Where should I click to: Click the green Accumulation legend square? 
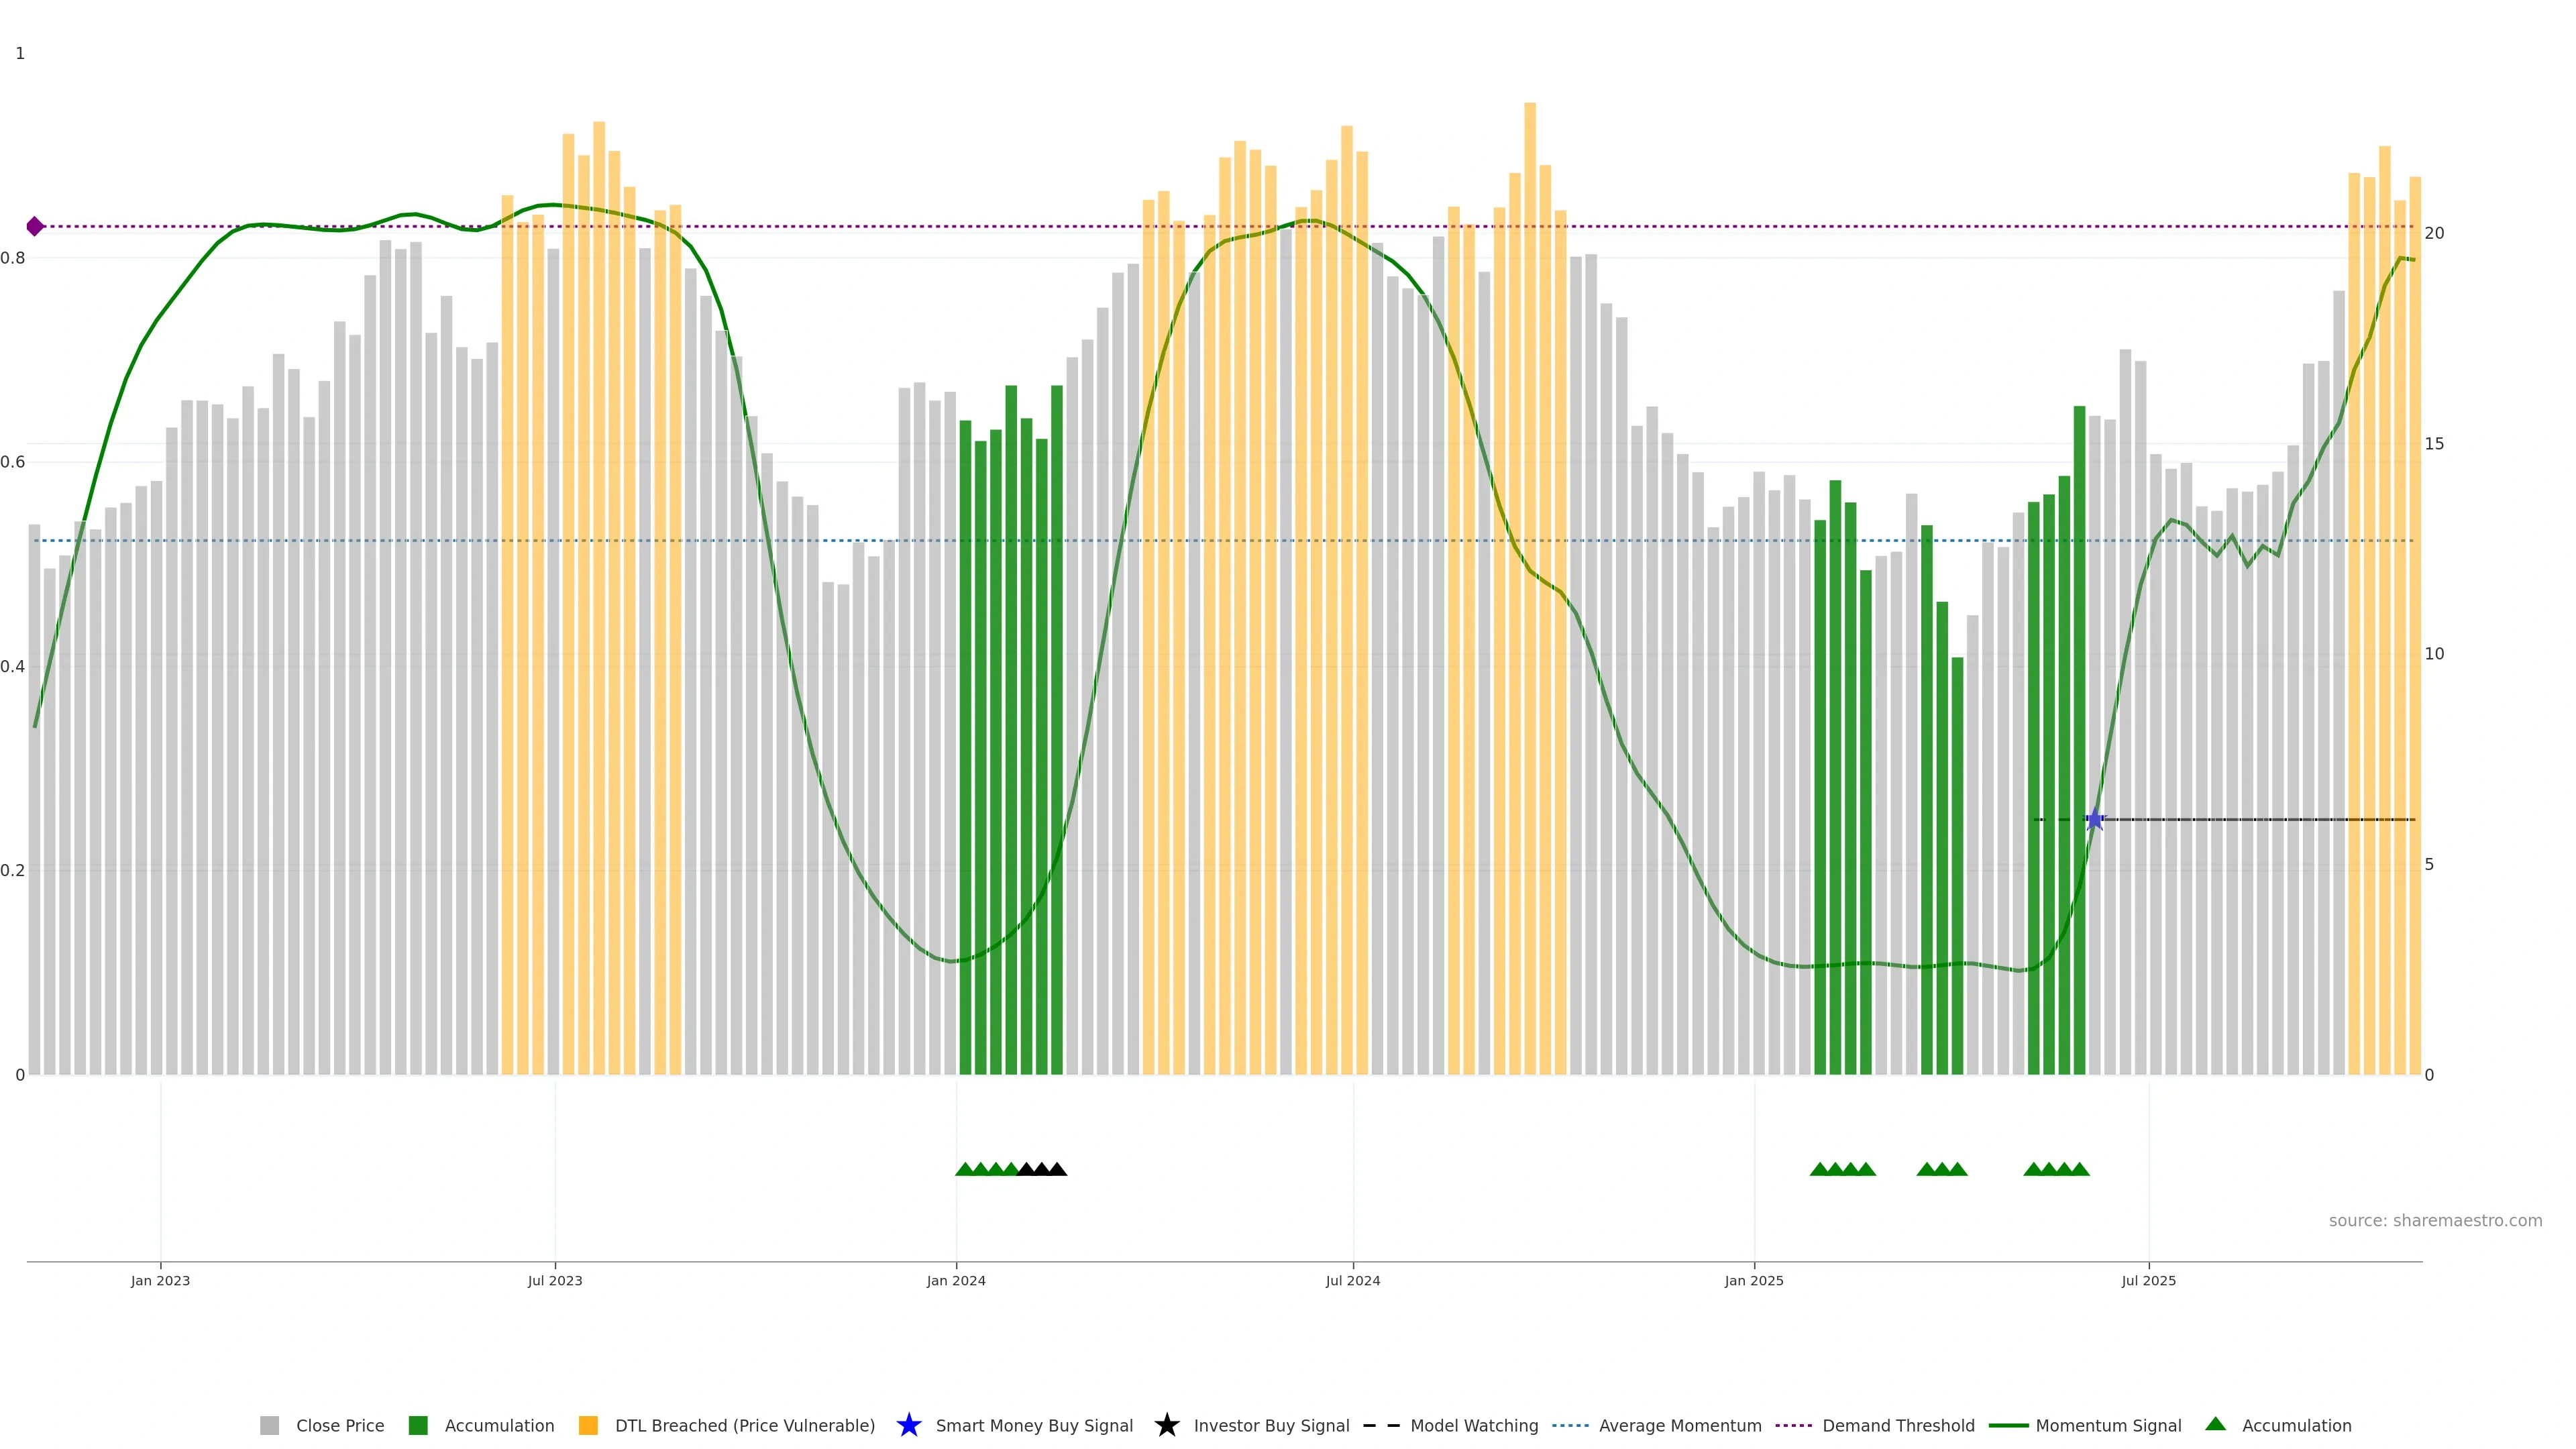tap(418, 1425)
